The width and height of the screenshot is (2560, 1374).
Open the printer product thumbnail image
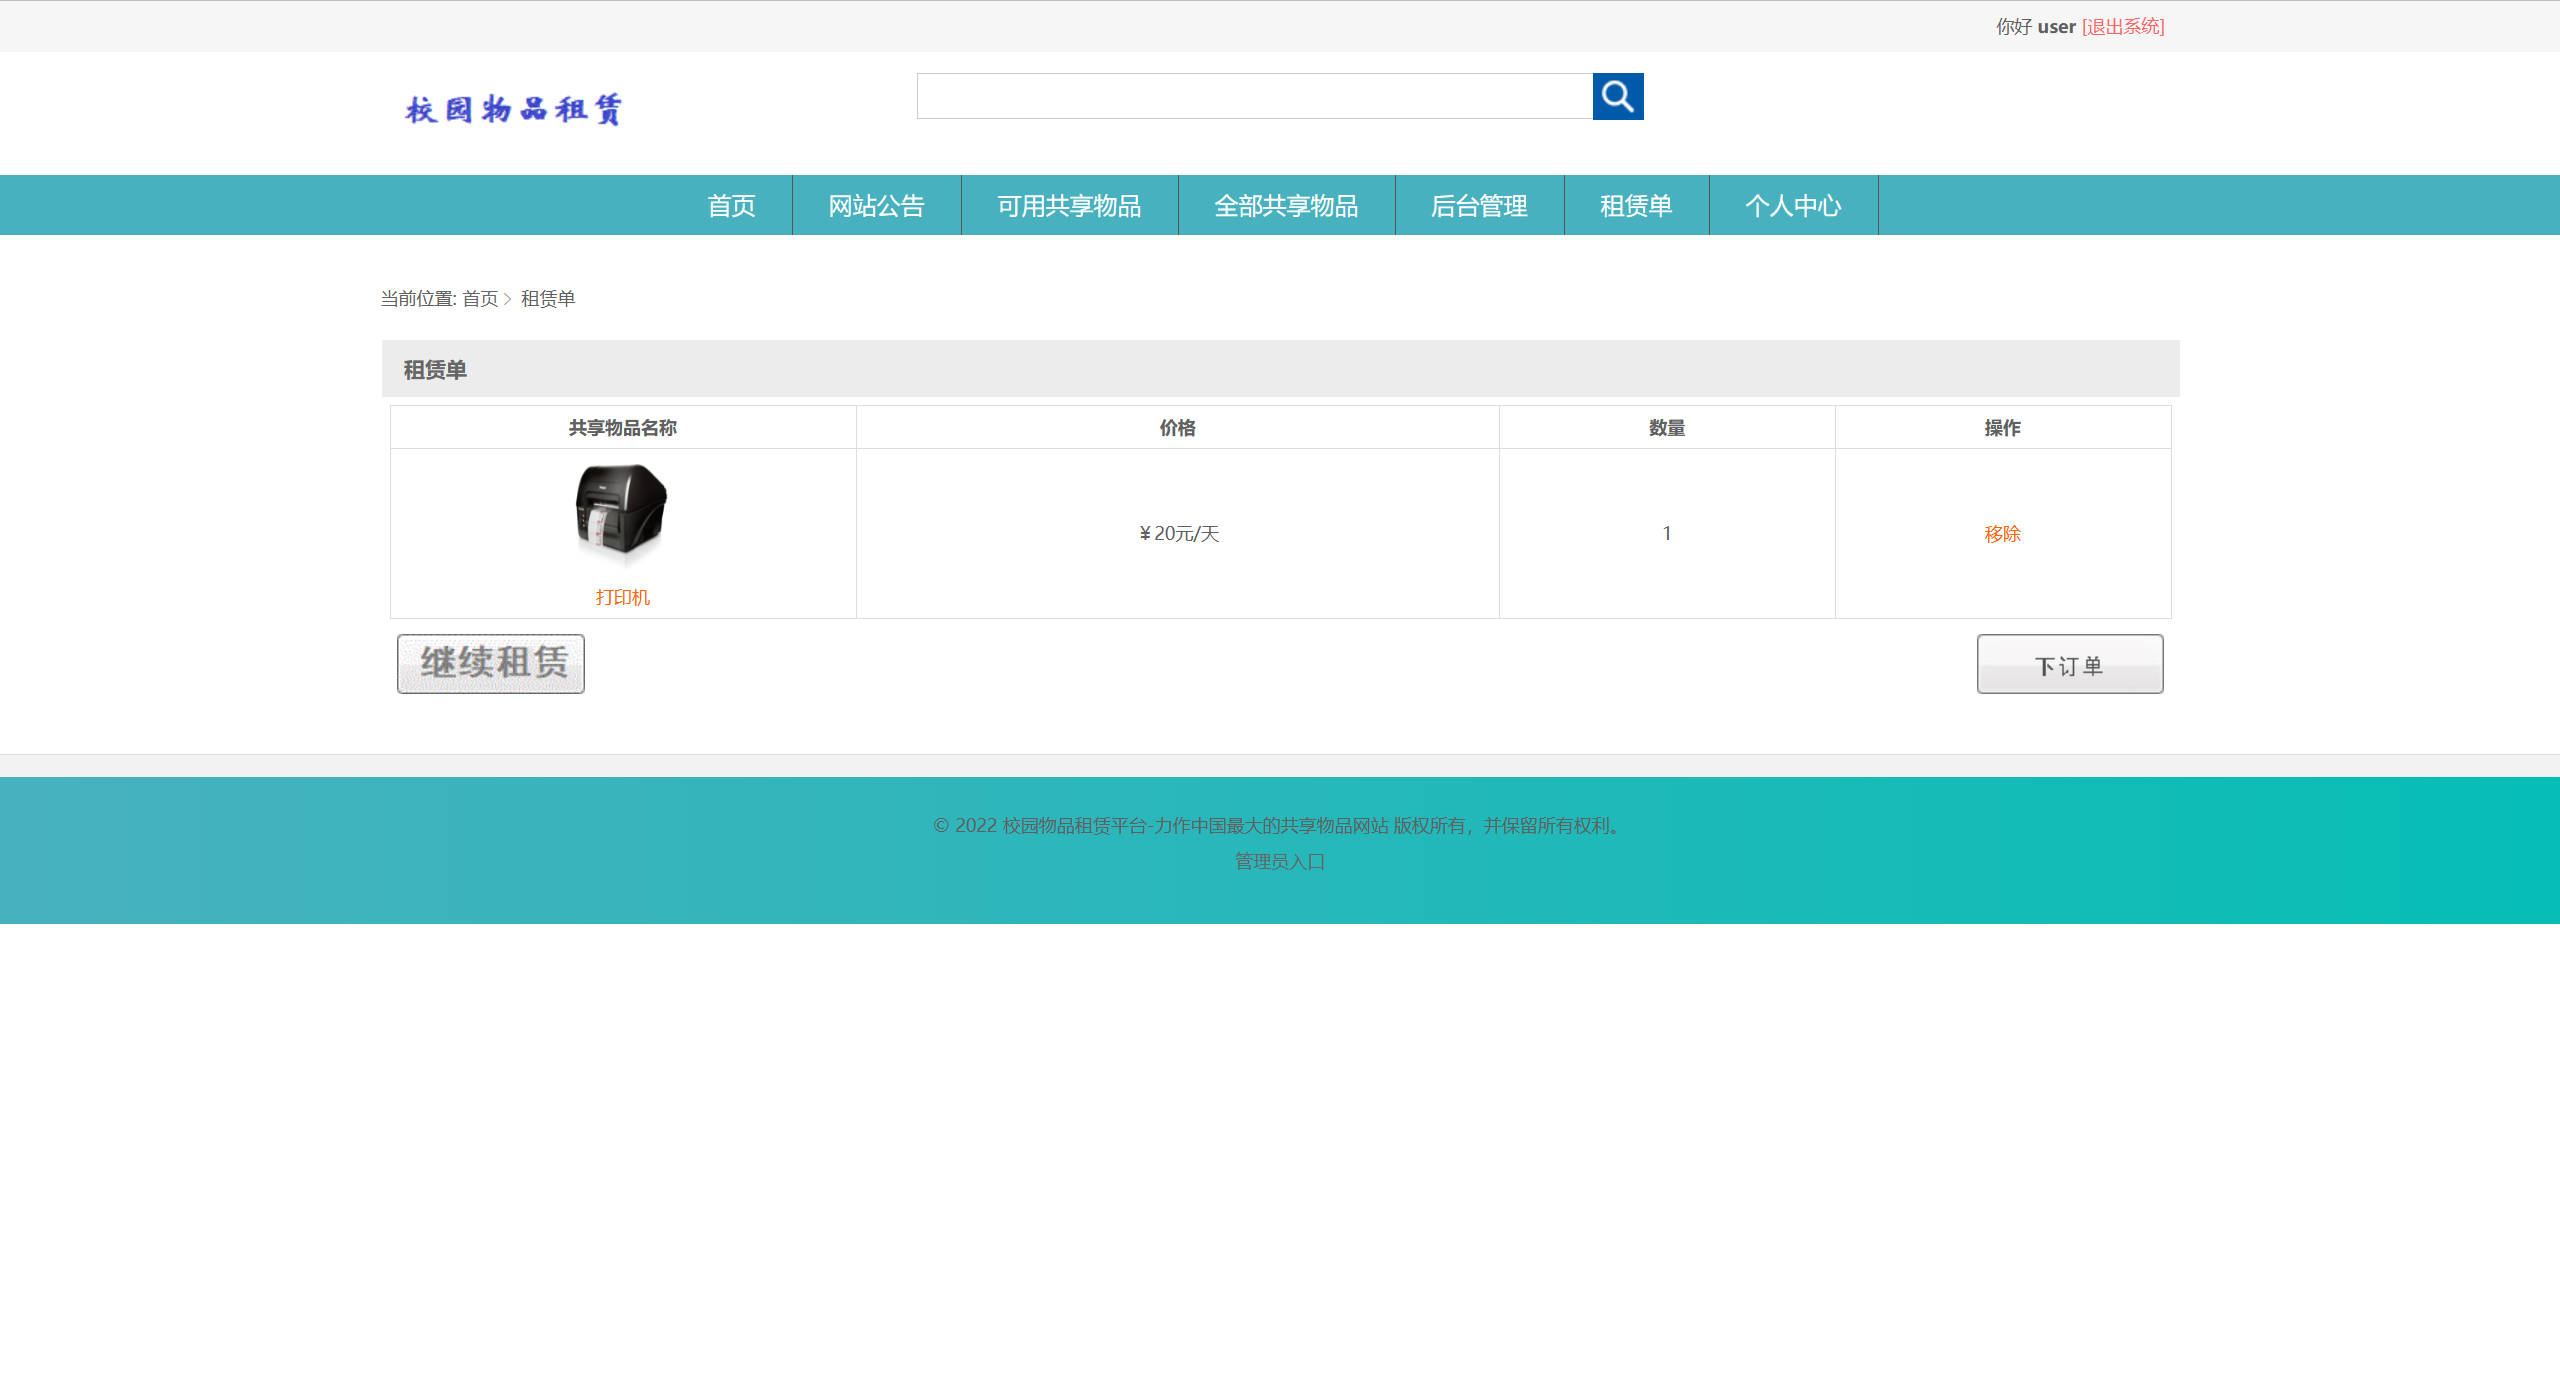click(x=622, y=512)
